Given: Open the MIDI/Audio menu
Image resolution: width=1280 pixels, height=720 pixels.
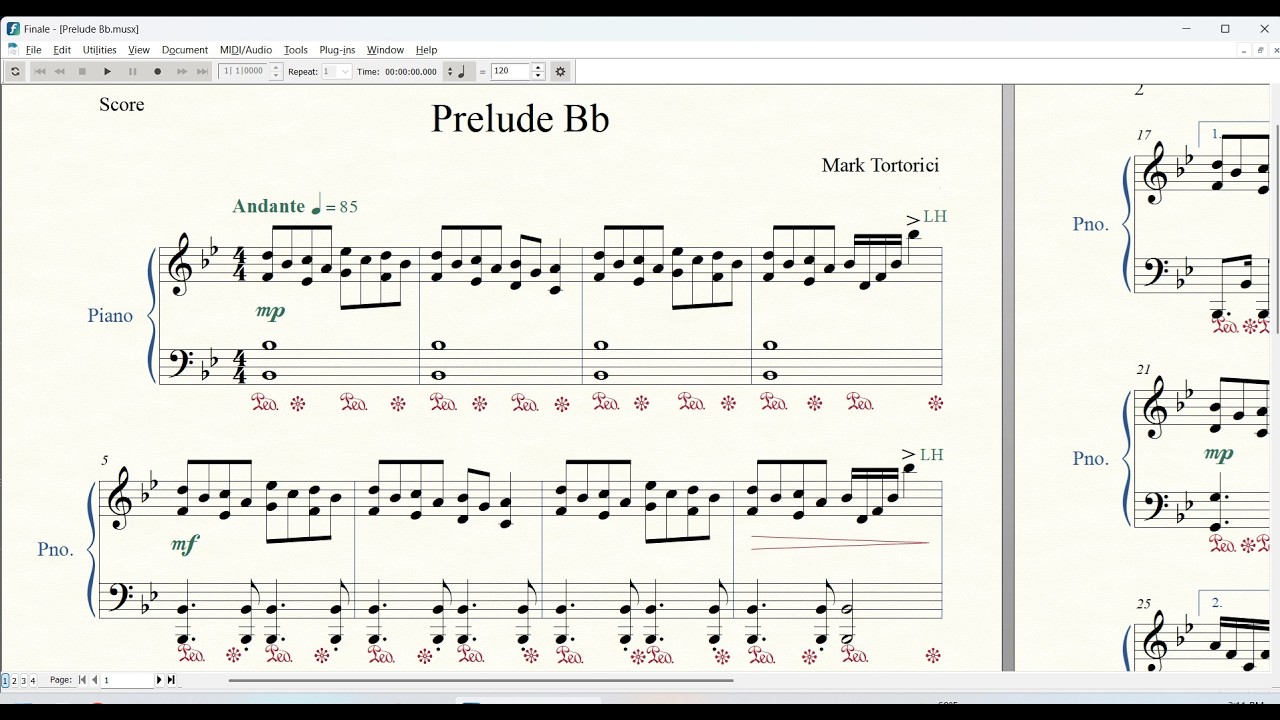Looking at the screenshot, I should click(x=246, y=50).
